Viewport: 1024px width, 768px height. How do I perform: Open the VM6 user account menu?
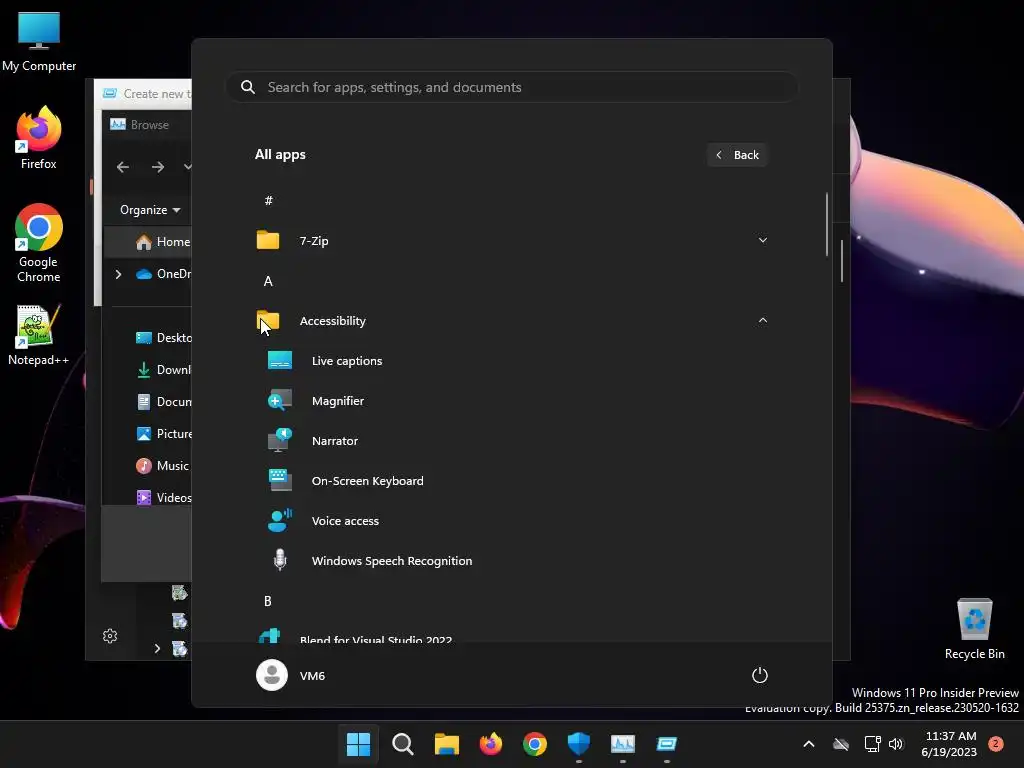pyautogui.click(x=291, y=675)
